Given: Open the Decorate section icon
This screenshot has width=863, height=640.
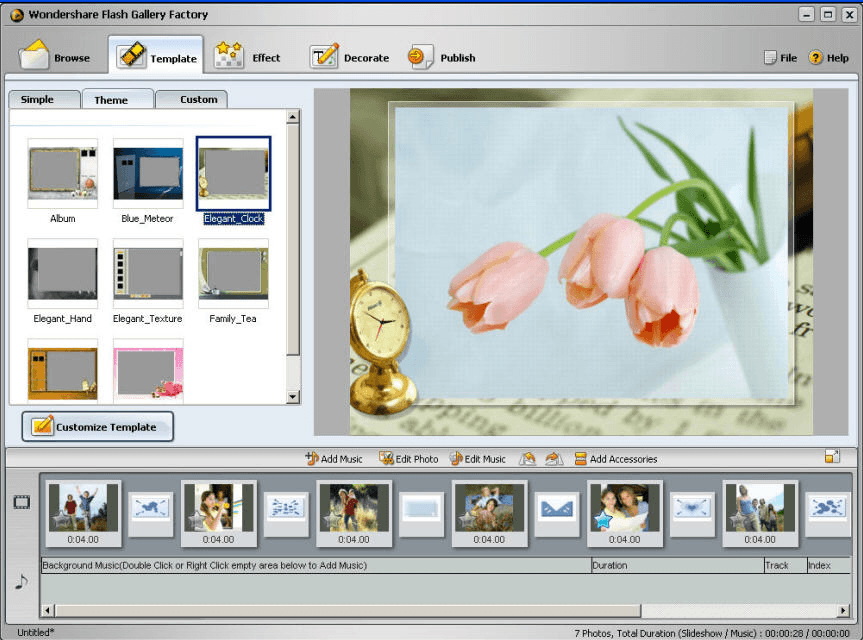Looking at the screenshot, I should click(x=325, y=56).
